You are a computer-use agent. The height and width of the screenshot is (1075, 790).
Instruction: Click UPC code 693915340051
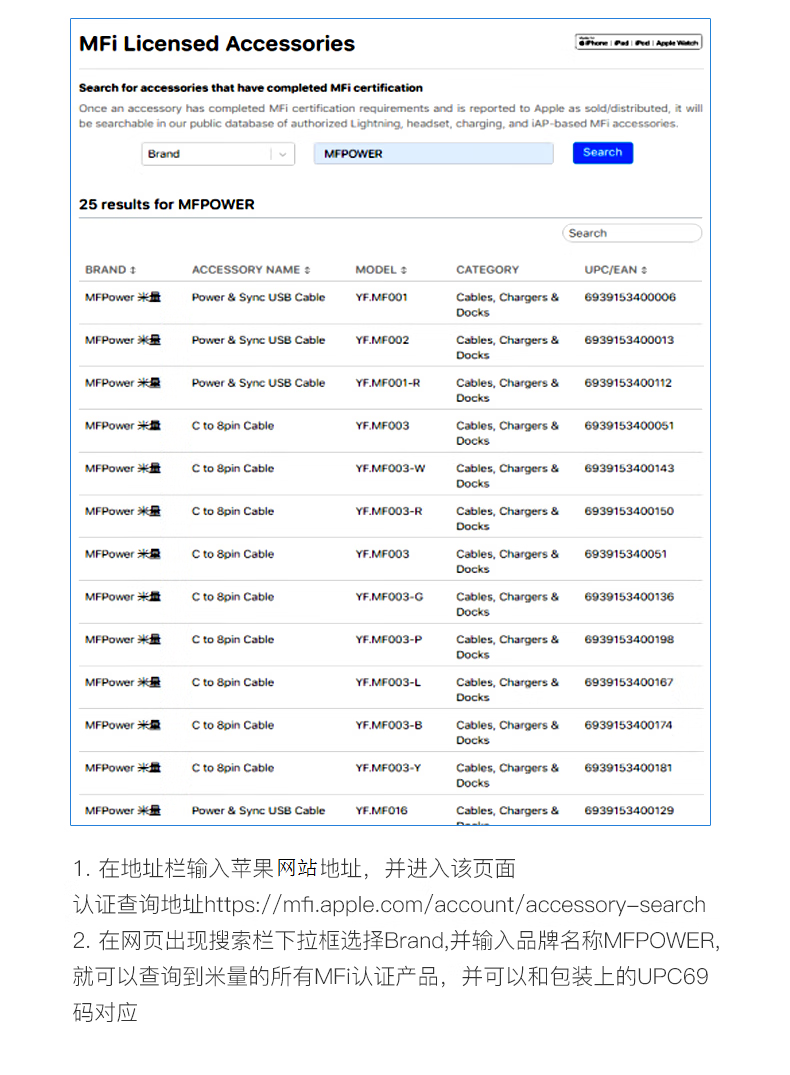[625, 554]
